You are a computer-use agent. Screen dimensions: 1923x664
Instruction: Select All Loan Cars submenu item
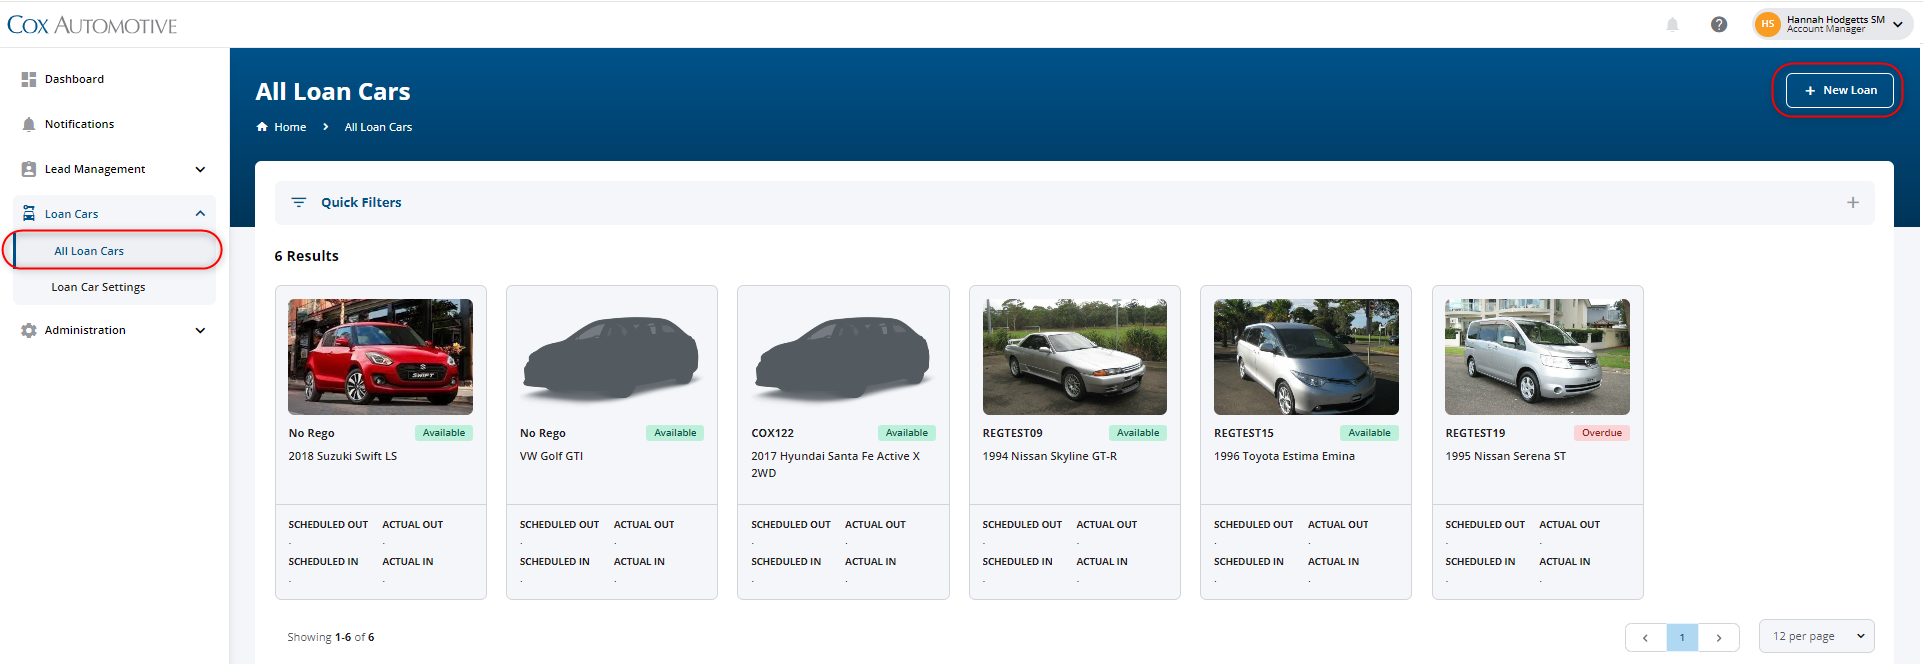(114, 251)
